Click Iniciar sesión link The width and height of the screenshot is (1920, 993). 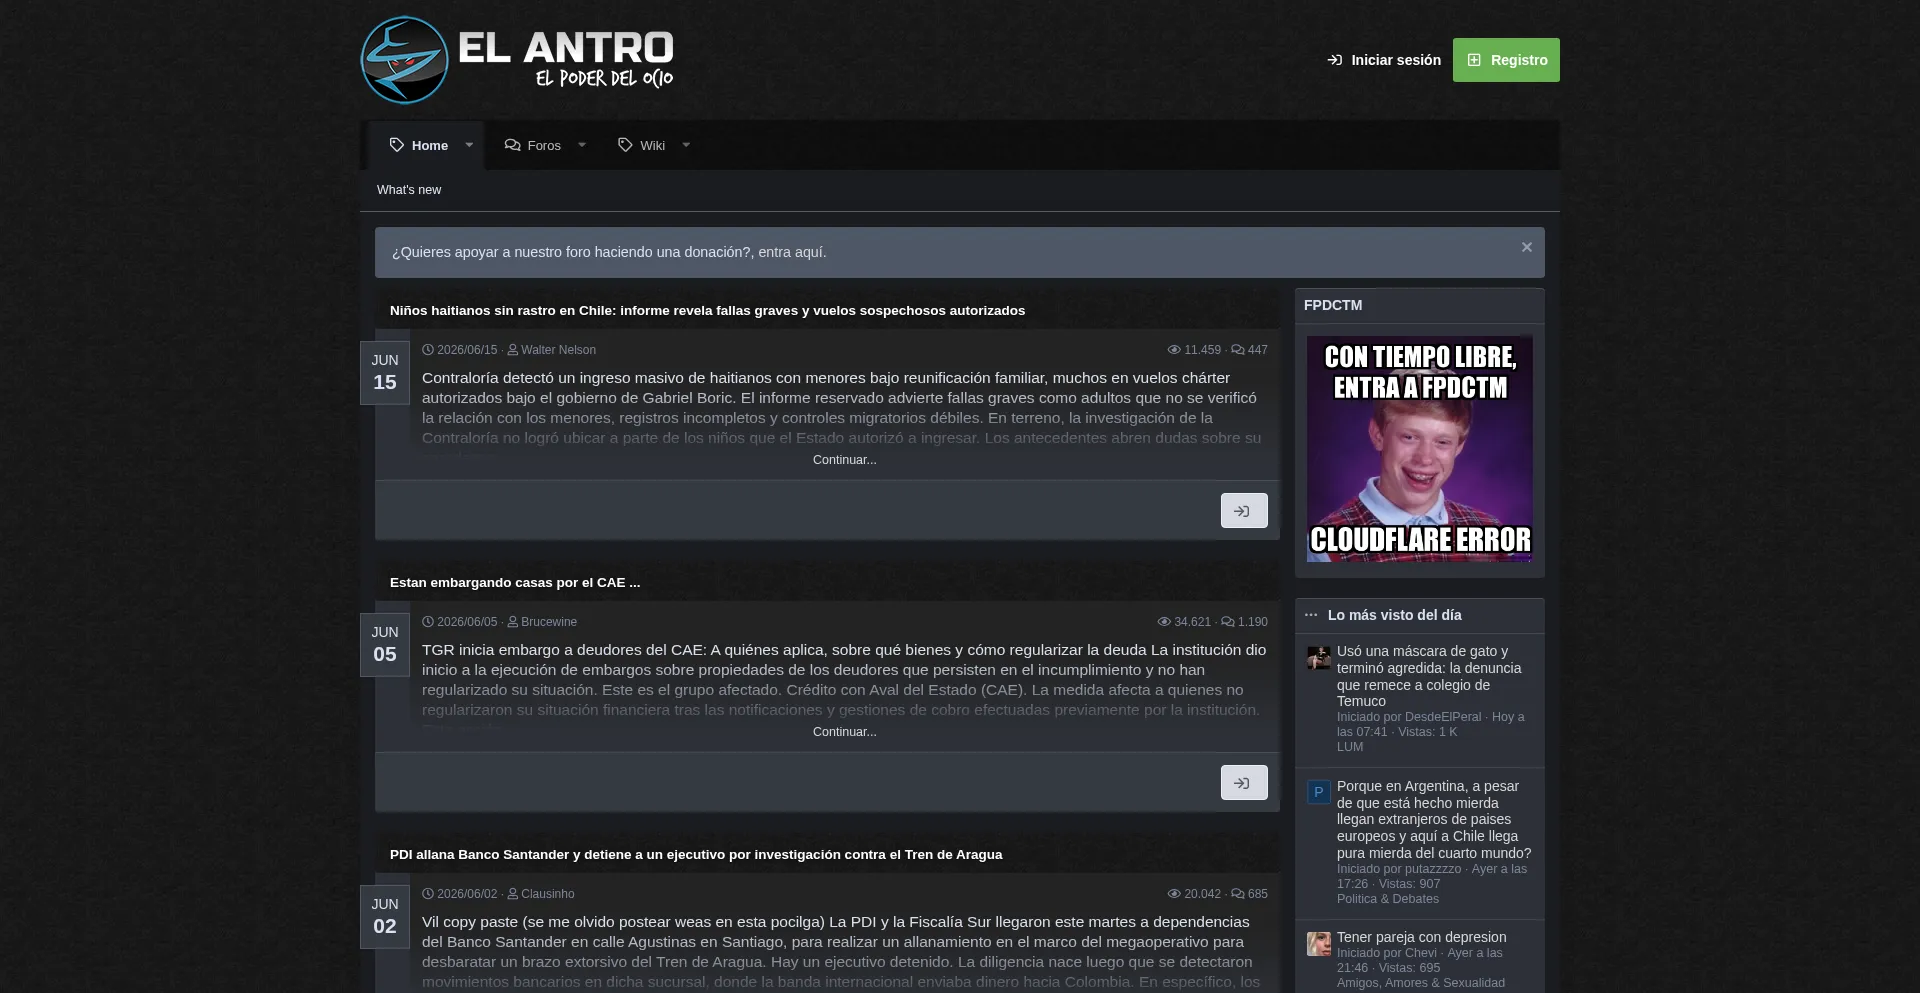tap(1384, 60)
